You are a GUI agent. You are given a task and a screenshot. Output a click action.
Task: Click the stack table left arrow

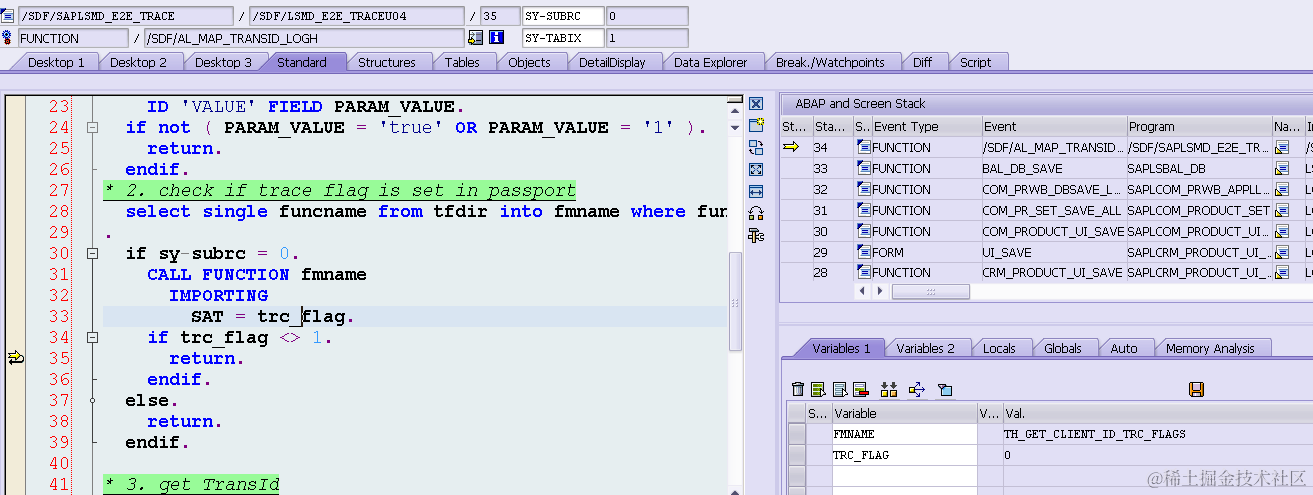point(864,291)
